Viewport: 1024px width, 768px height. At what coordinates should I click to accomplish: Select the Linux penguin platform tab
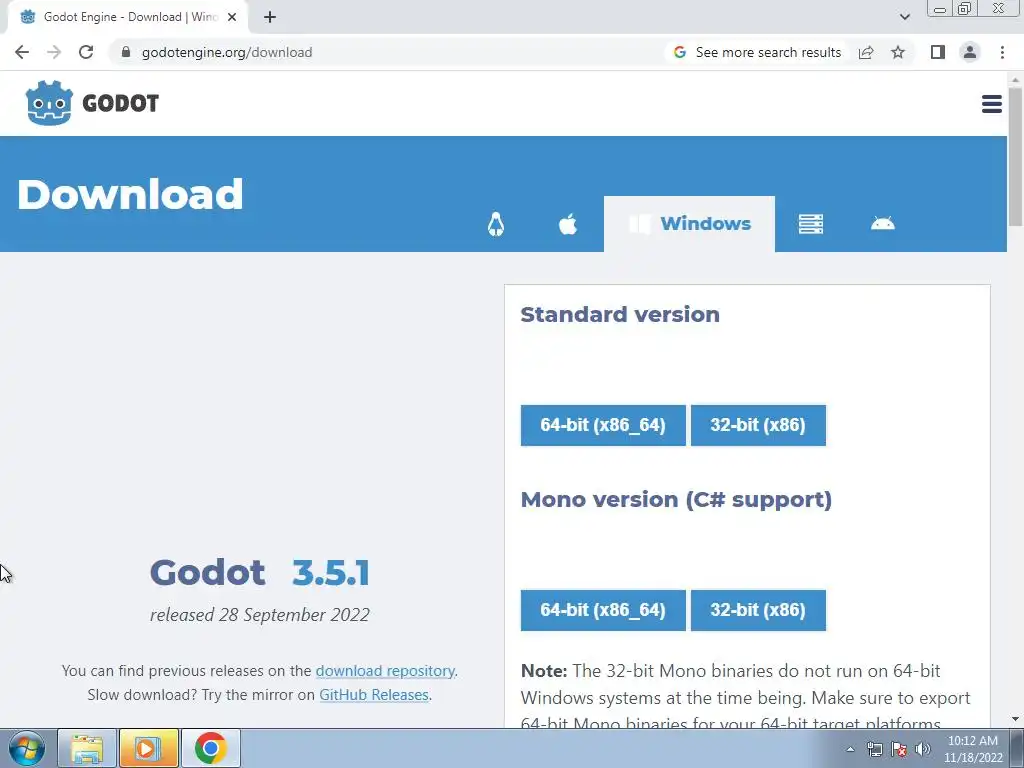pos(496,224)
